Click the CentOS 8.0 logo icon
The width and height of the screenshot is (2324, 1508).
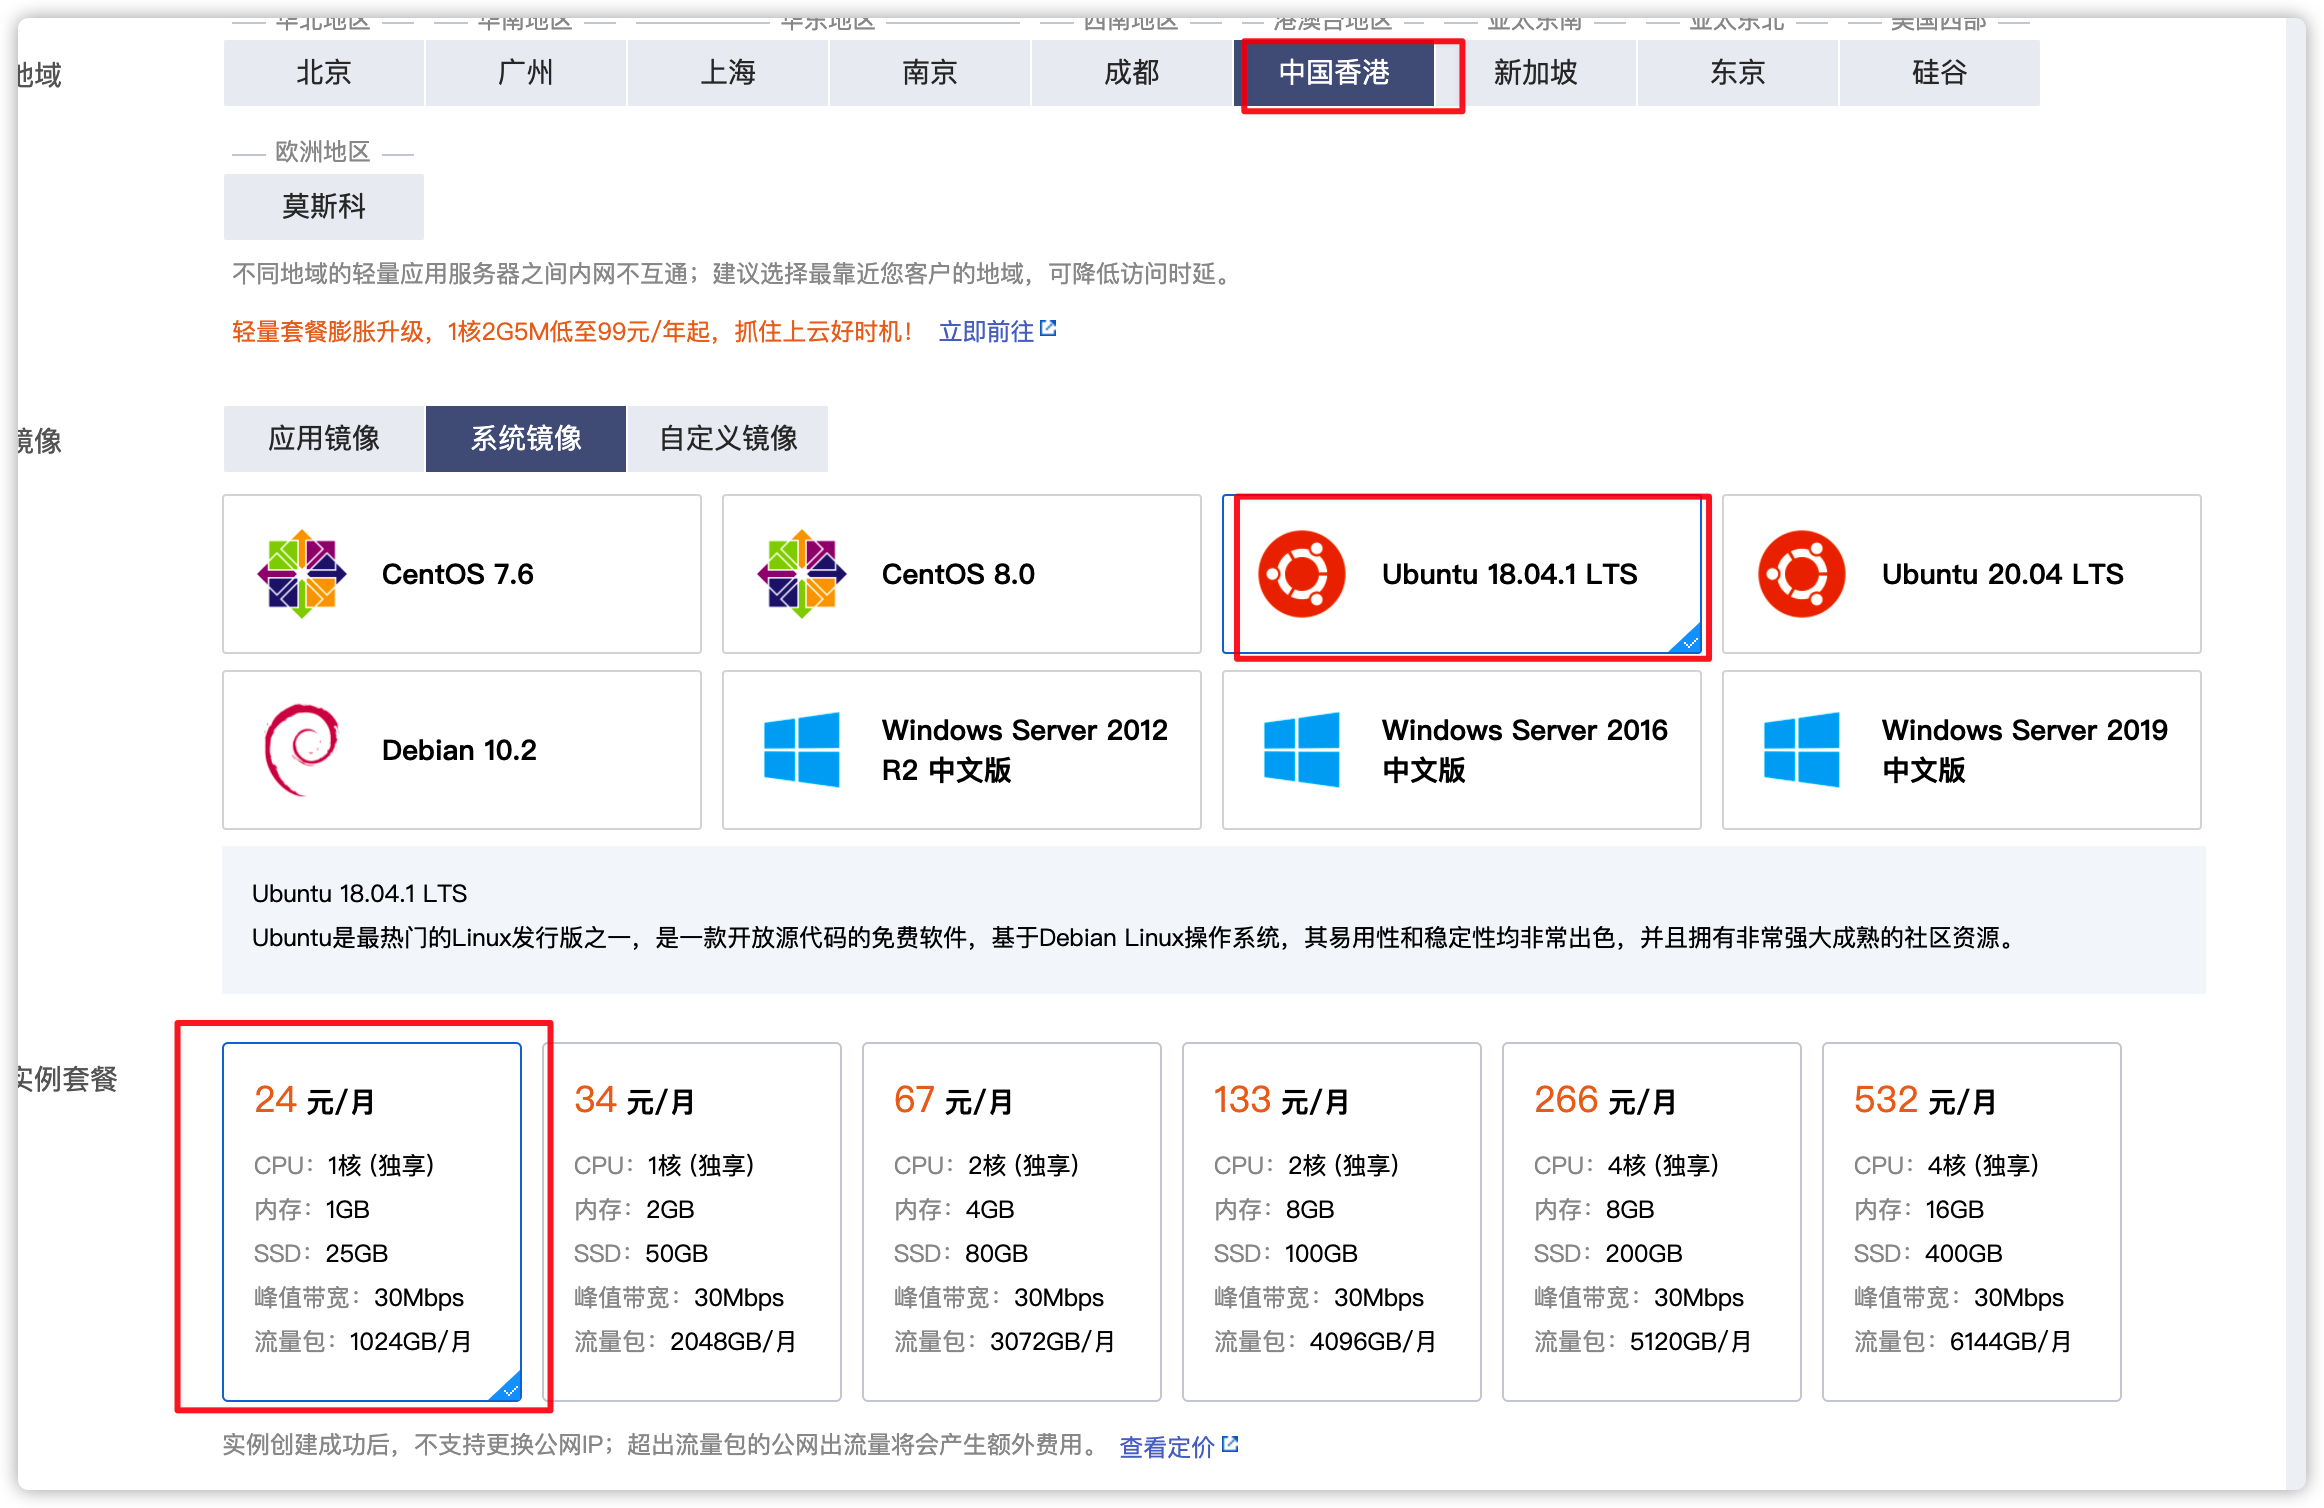coord(801,574)
